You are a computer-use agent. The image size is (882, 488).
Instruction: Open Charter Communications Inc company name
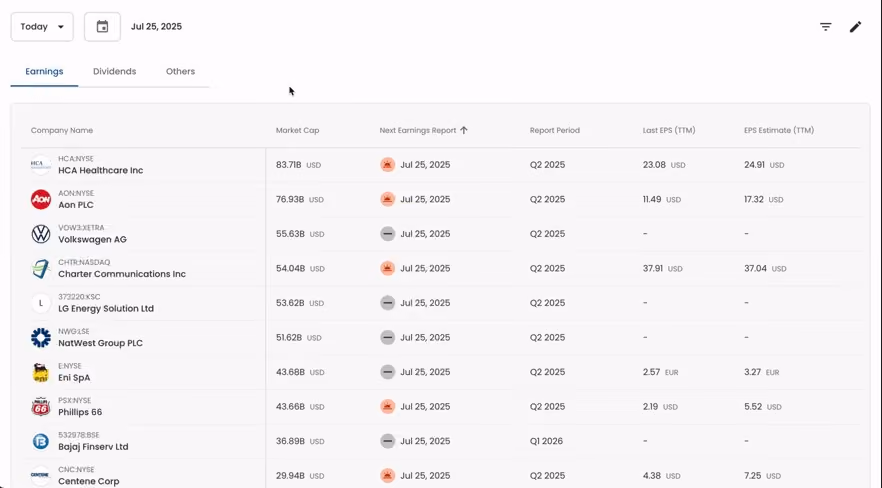(122, 274)
